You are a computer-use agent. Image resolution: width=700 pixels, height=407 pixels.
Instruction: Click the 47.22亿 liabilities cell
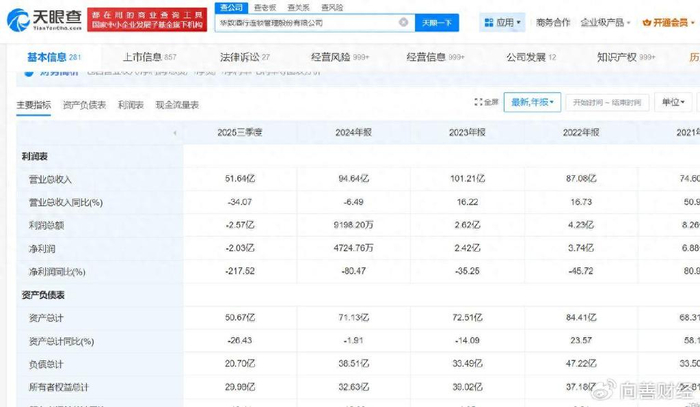[581, 363]
